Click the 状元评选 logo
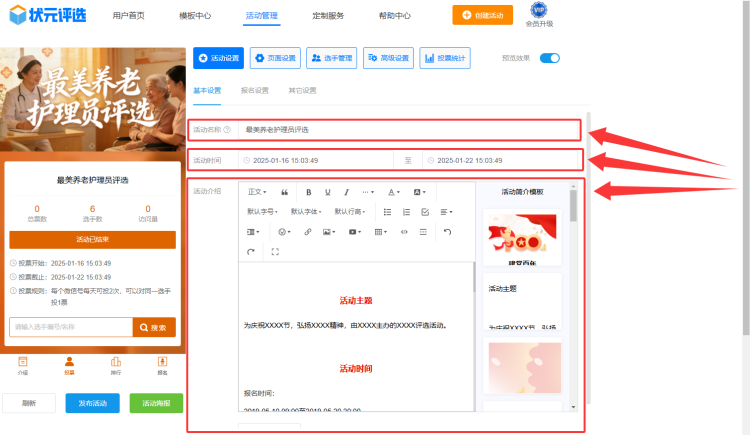The width and height of the screenshot is (750, 435). point(48,15)
